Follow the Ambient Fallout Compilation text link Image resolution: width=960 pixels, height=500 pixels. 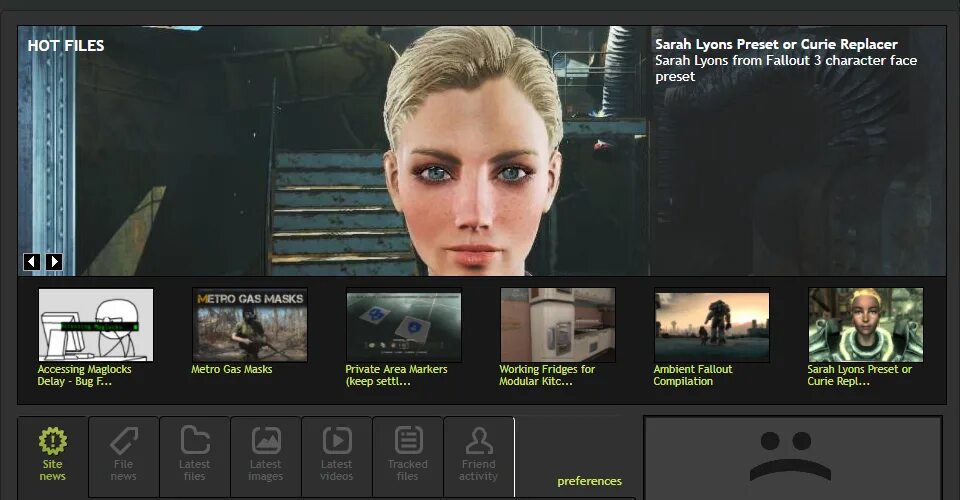(x=692, y=375)
